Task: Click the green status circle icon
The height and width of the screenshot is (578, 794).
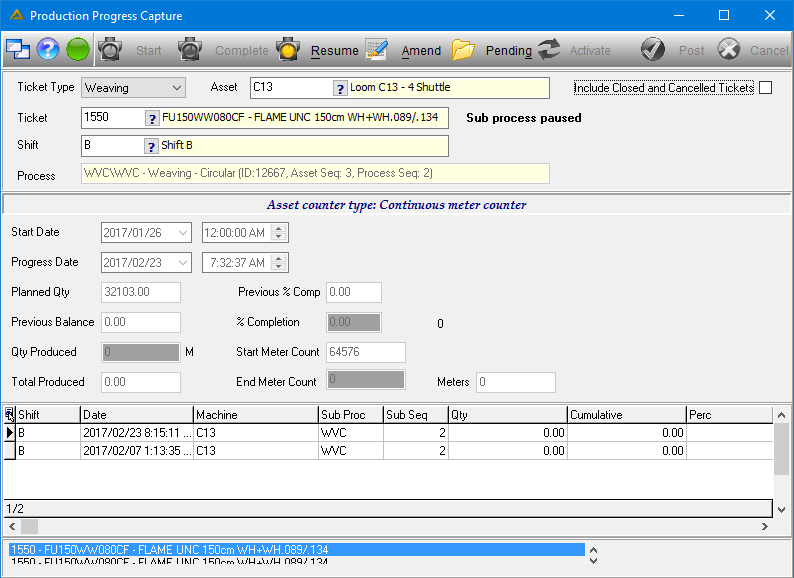Action: pyautogui.click(x=78, y=50)
